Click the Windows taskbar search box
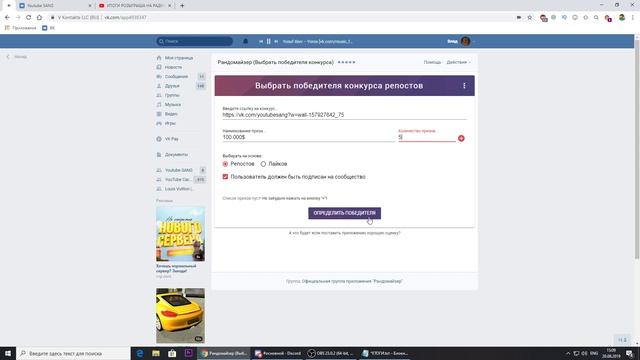640x360 pixels. click(x=73, y=353)
